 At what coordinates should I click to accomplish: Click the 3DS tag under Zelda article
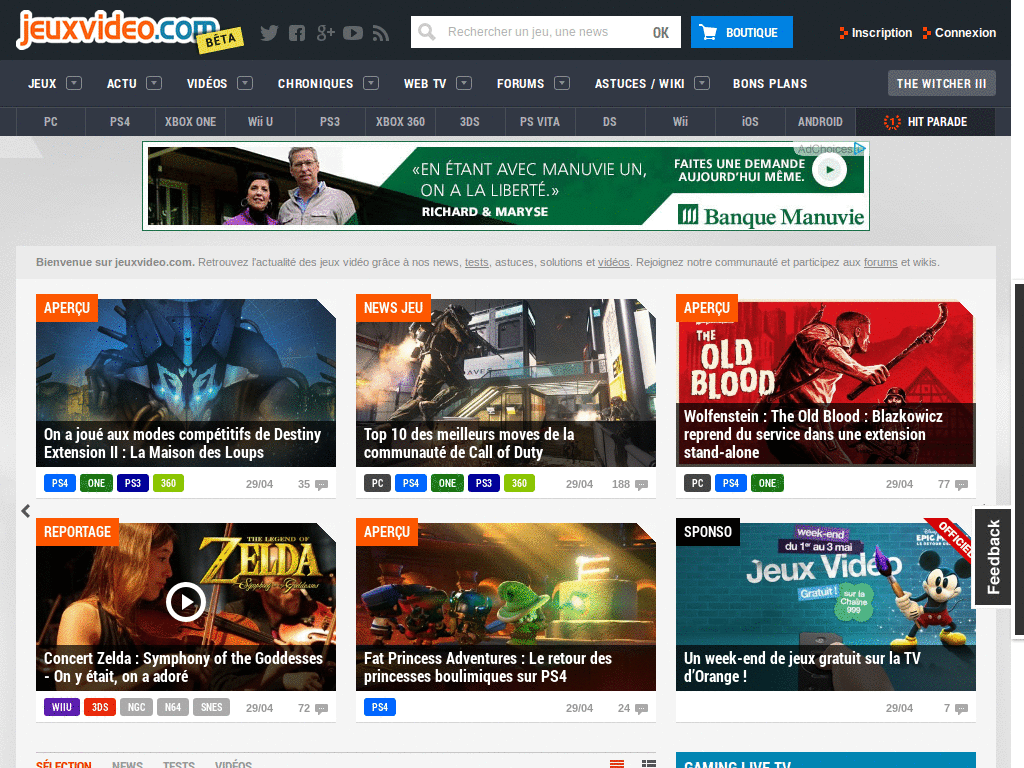tap(100, 707)
